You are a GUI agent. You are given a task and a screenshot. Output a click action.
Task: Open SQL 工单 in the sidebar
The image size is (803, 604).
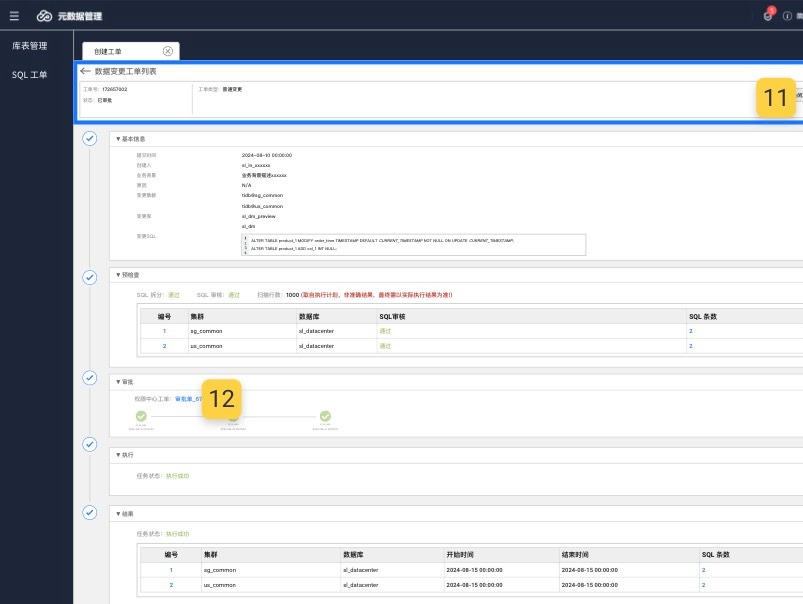(29, 75)
